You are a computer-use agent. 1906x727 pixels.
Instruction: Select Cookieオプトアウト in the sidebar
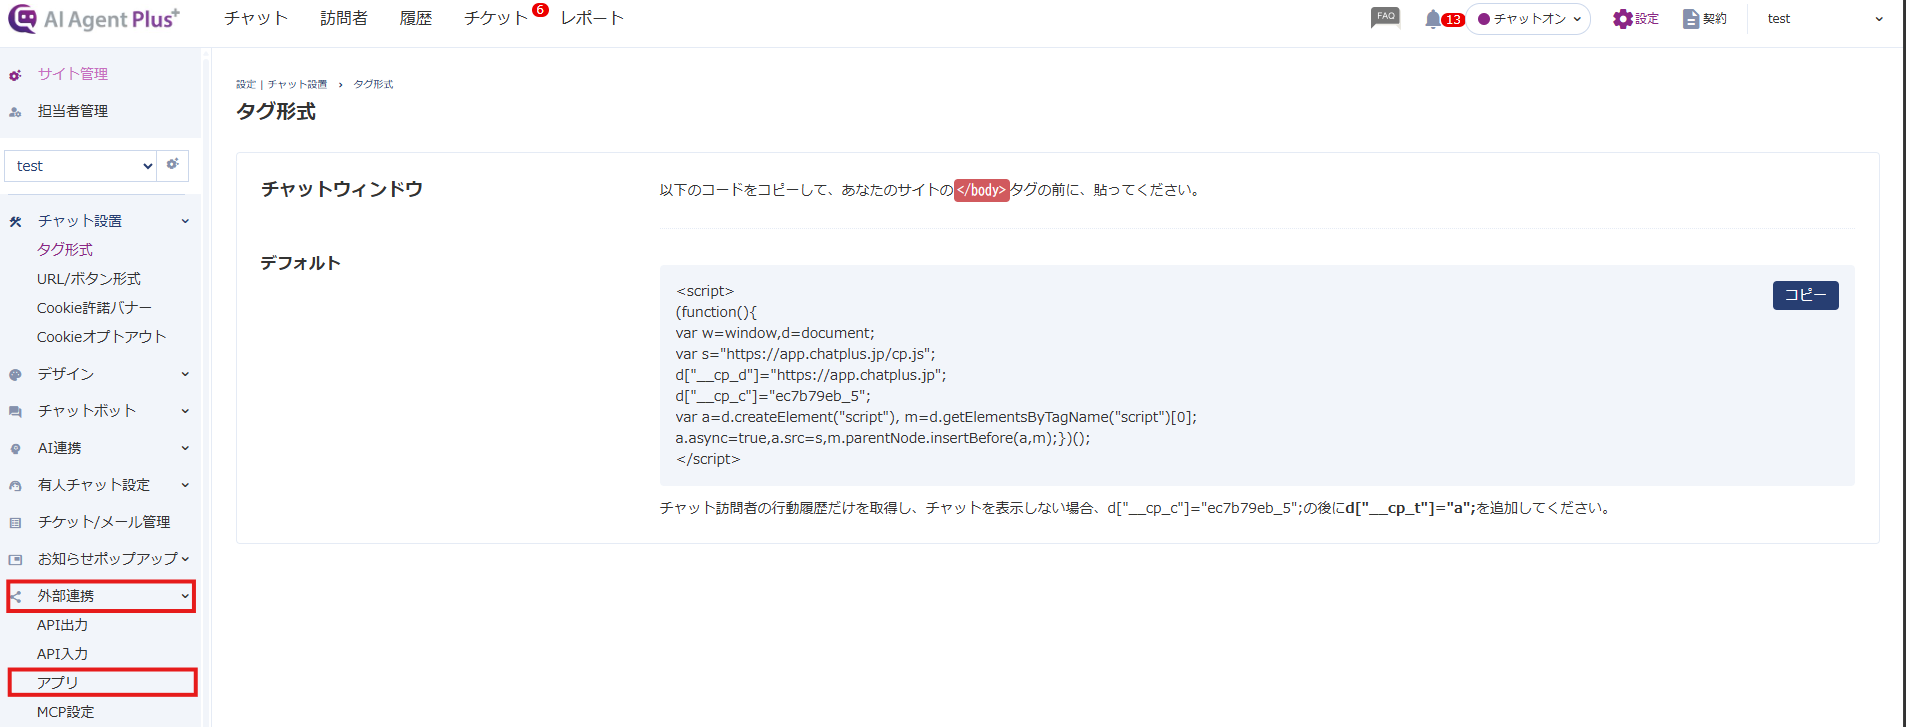pos(101,337)
